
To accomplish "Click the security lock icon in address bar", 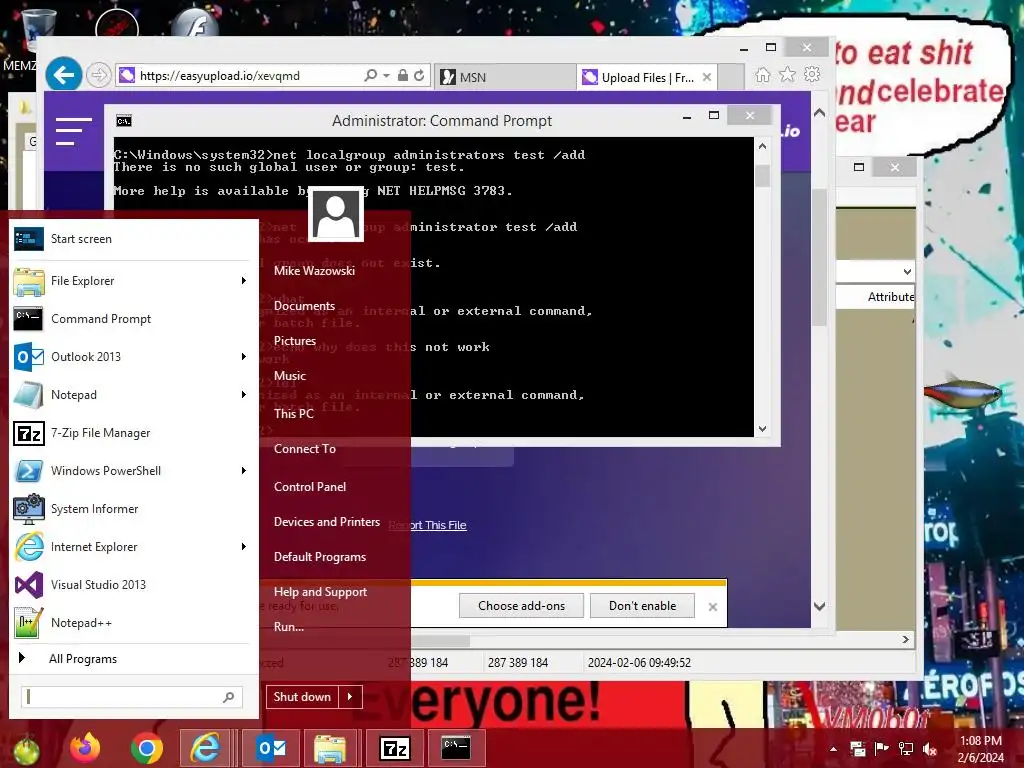I will point(403,75).
